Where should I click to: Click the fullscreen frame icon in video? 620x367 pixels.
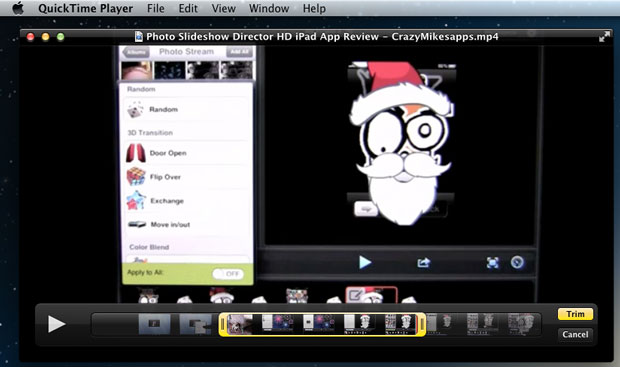(492, 263)
